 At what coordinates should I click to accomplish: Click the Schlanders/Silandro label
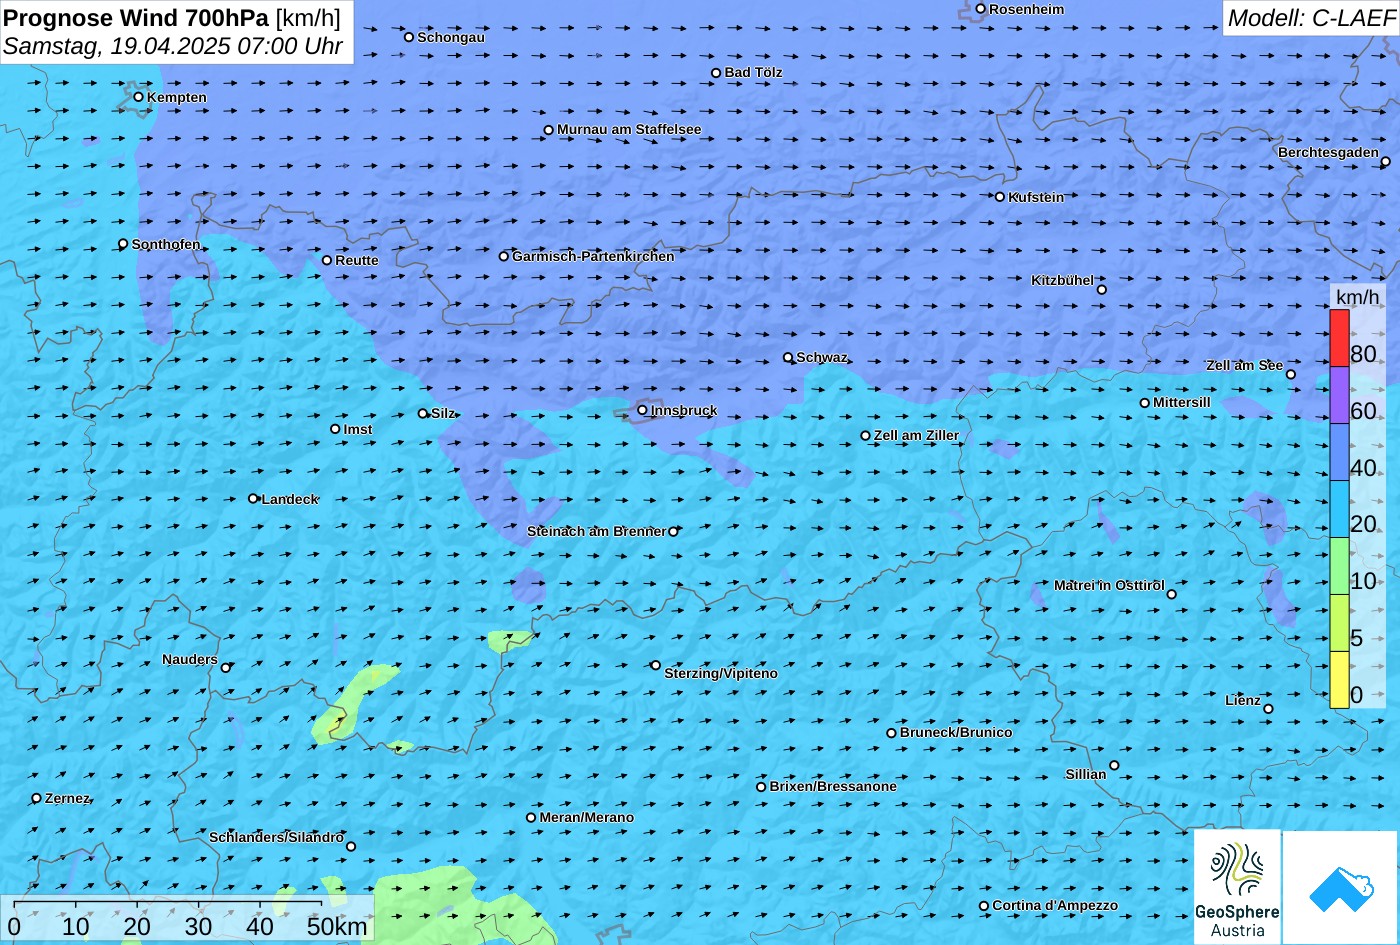tap(276, 837)
